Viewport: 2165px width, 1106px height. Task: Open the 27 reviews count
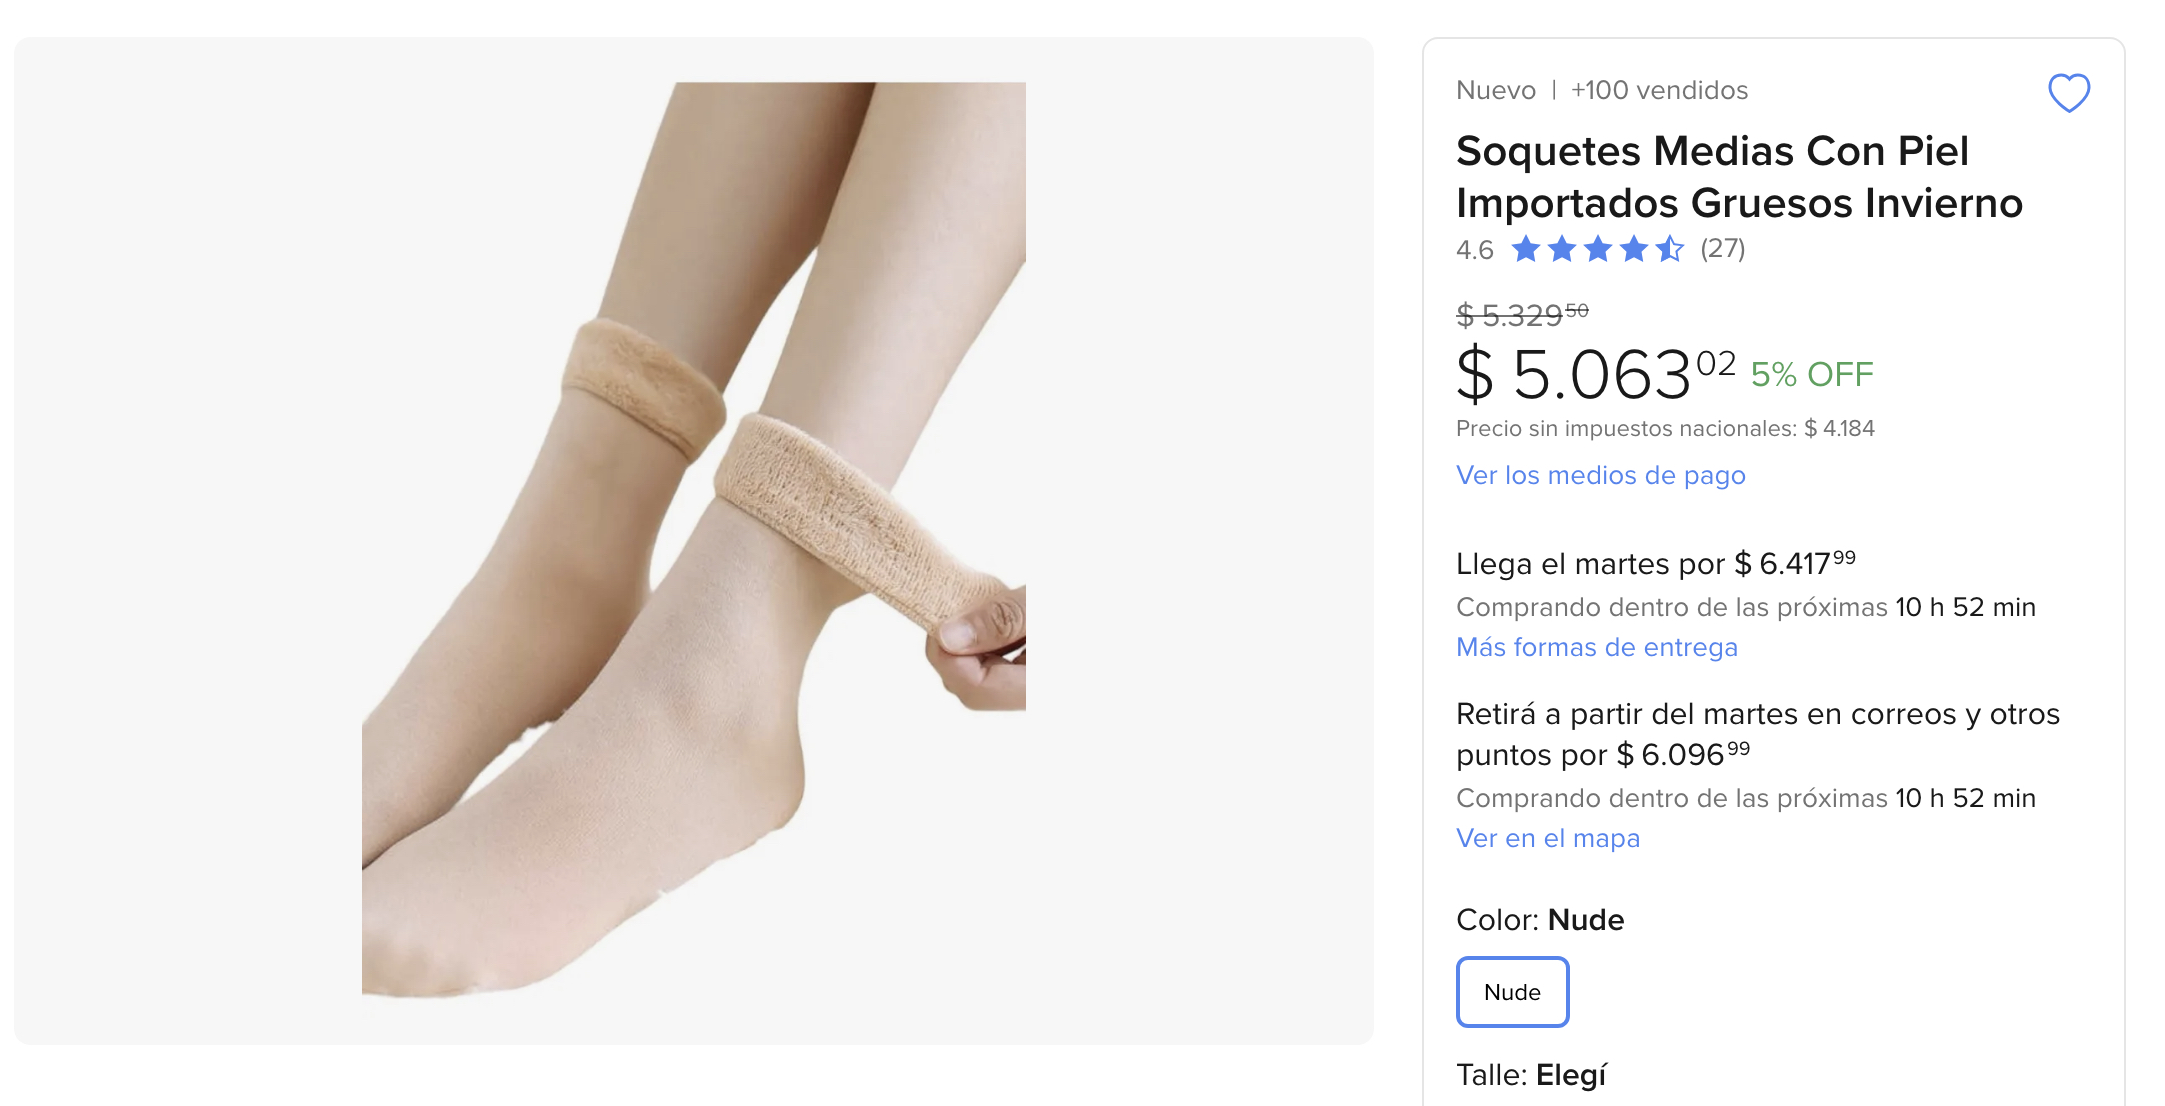point(1722,249)
